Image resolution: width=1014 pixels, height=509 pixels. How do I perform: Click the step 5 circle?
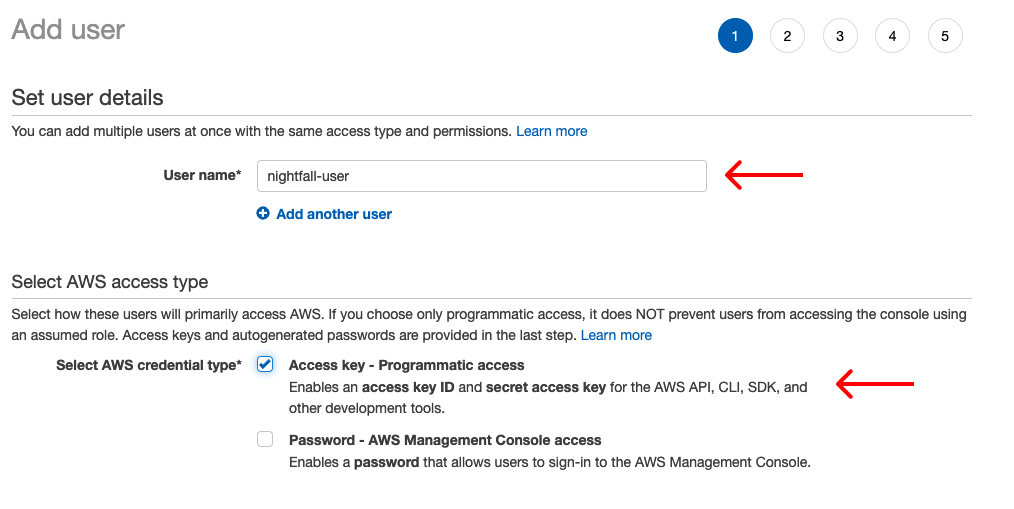(x=945, y=37)
